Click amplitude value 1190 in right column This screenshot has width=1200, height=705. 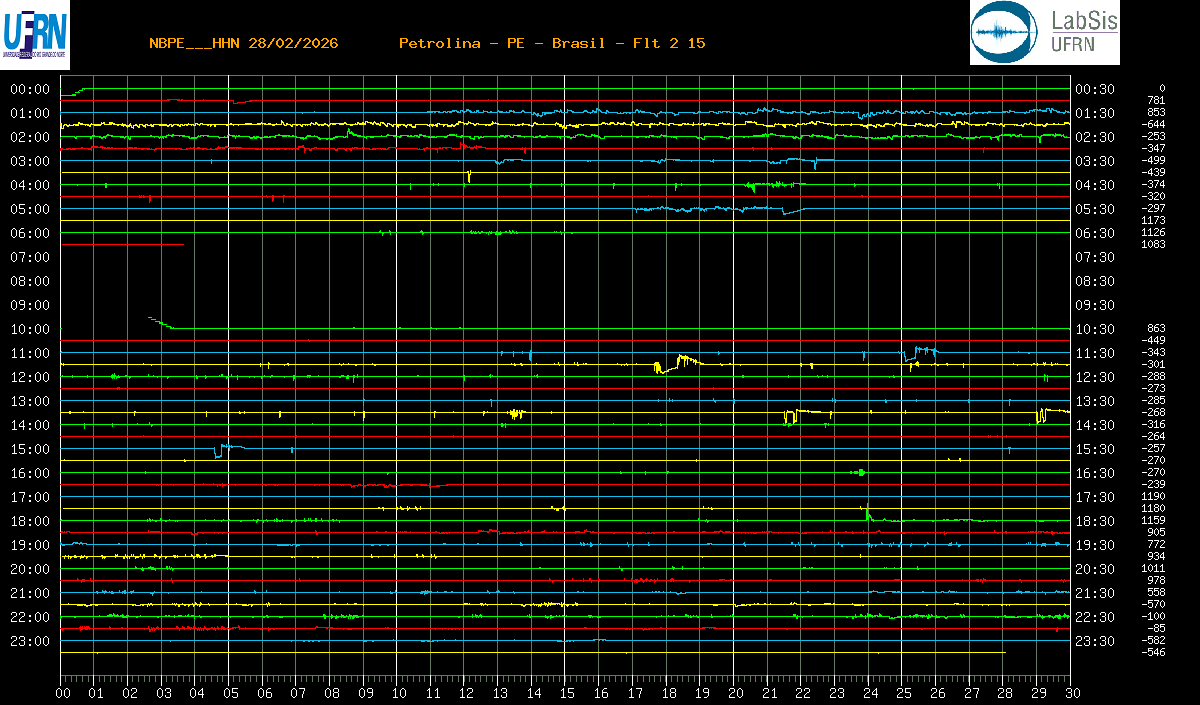point(1154,496)
